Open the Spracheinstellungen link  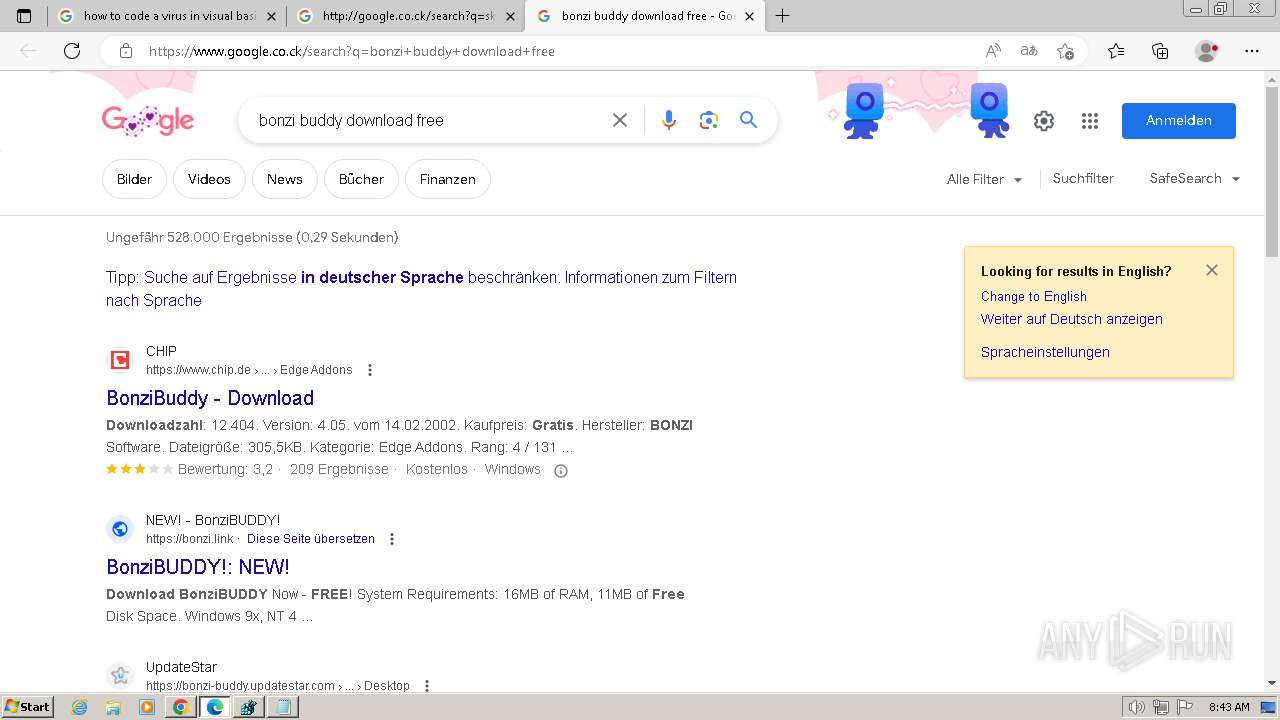pyautogui.click(x=1045, y=353)
